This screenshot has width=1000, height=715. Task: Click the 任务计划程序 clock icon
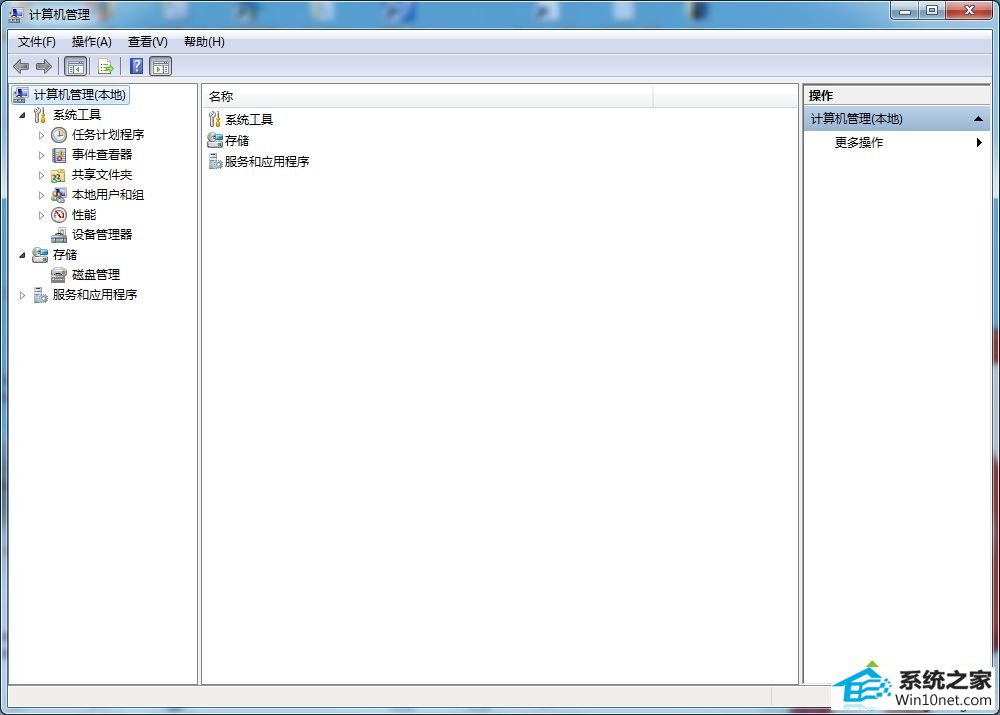(59, 135)
